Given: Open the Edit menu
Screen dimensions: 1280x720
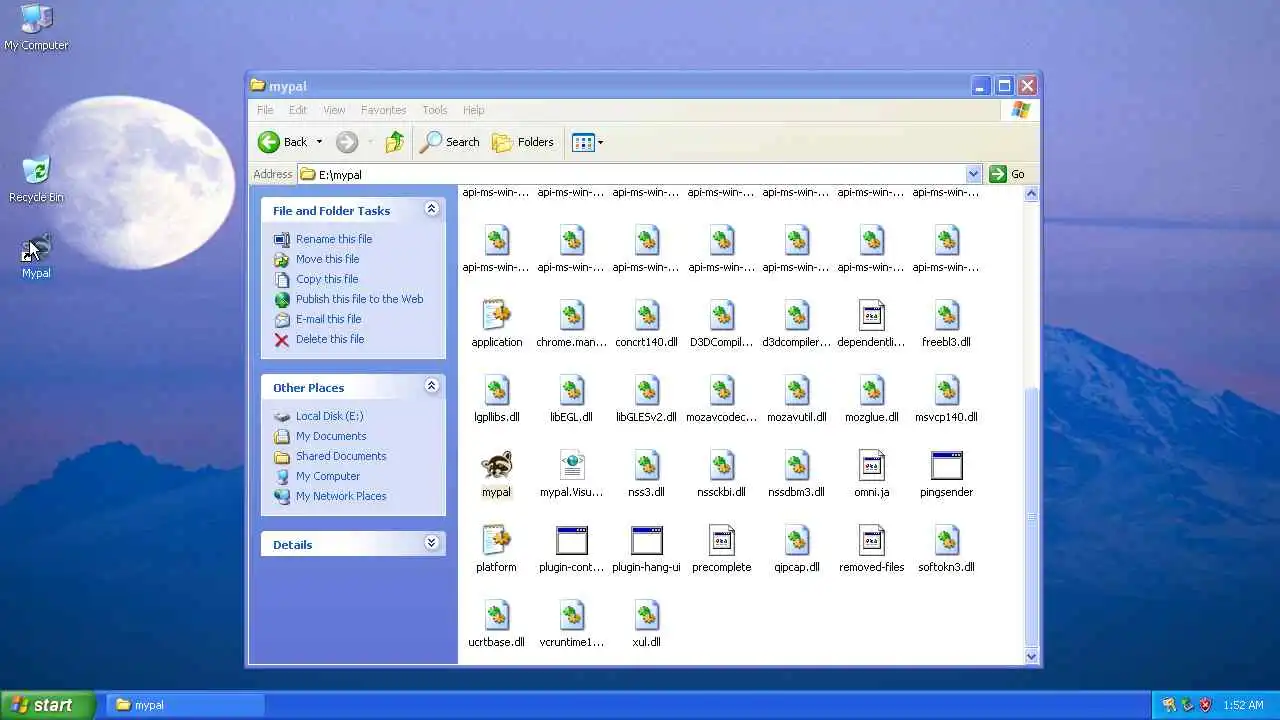Looking at the screenshot, I should coord(298,110).
